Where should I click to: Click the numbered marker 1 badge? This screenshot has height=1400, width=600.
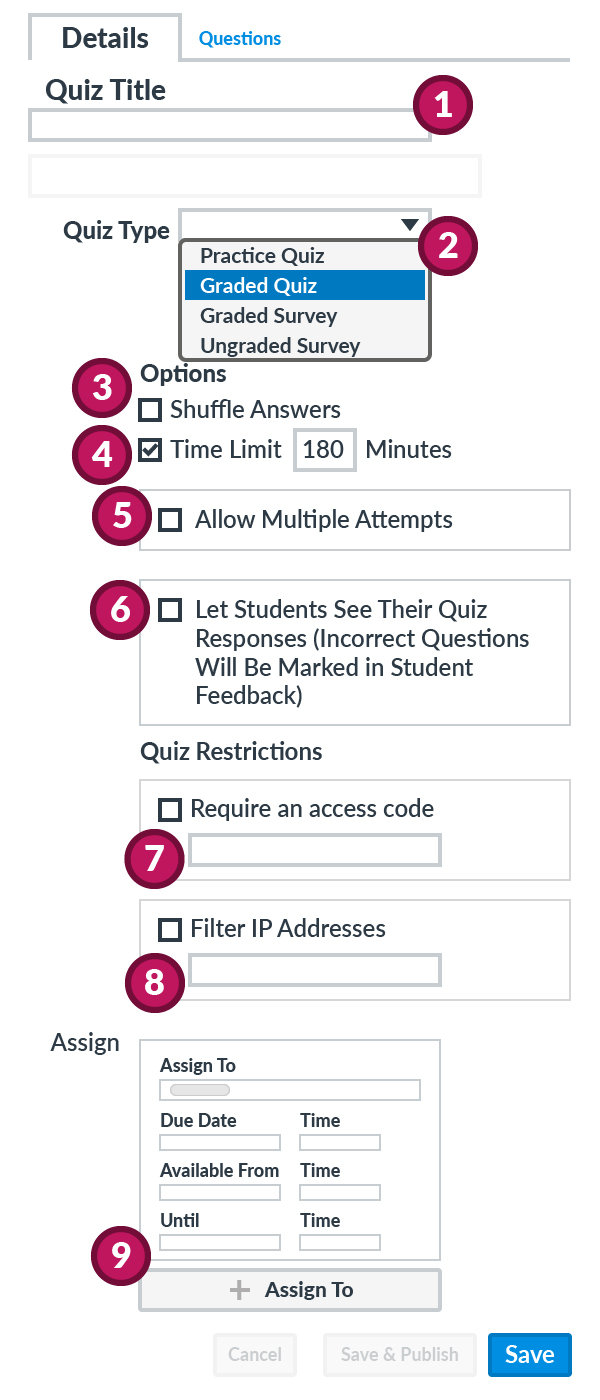pyautogui.click(x=443, y=106)
